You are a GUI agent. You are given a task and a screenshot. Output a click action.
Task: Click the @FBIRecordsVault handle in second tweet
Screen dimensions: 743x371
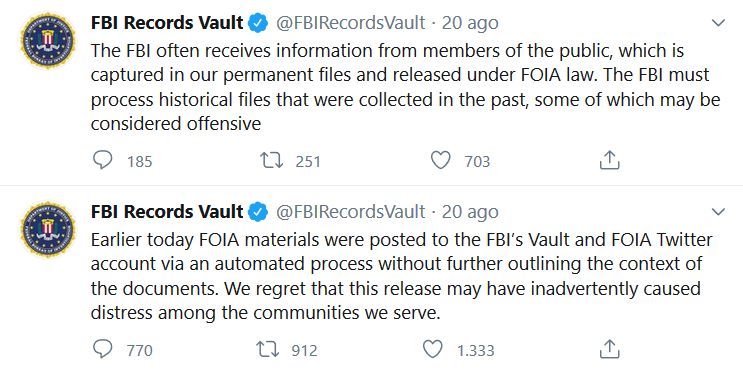click(x=351, y=212)
